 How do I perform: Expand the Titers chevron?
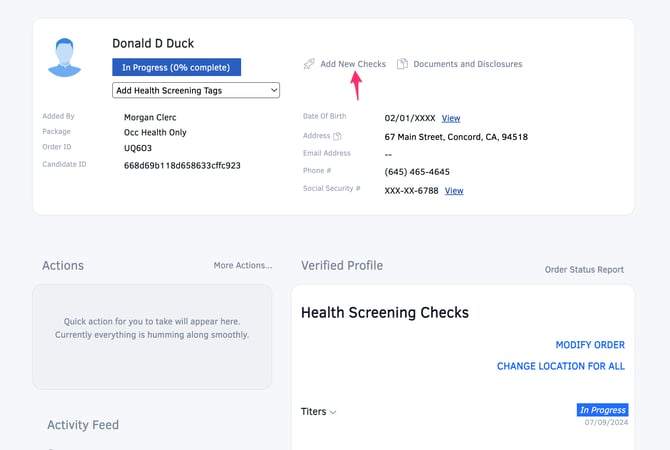pyautogui.click(x=333, y=412)
